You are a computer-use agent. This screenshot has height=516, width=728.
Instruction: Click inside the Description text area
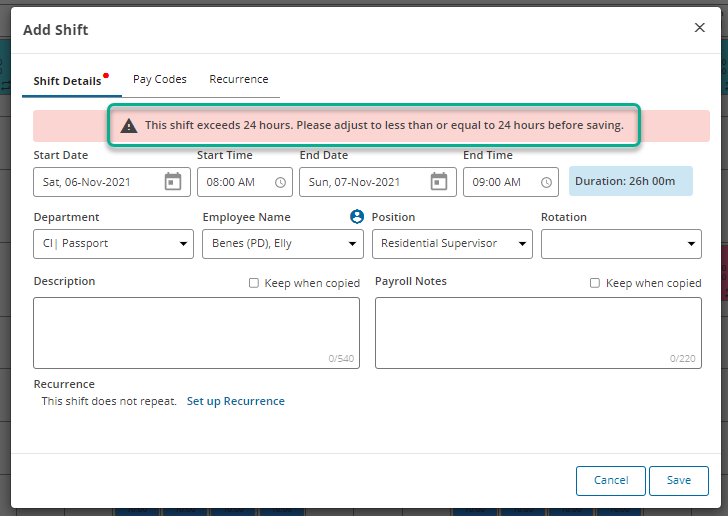click(196, 332)
